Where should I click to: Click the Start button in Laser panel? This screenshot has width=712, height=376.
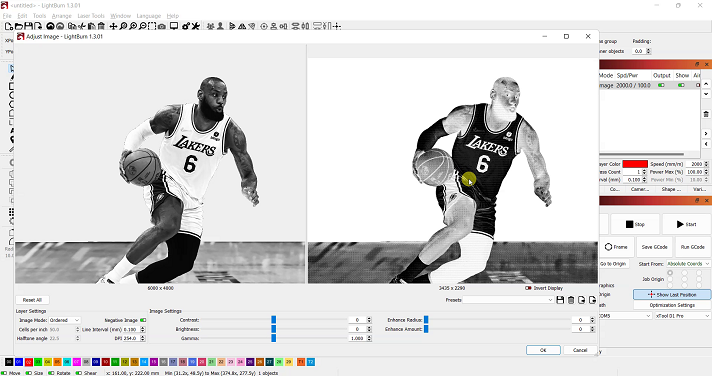pyautogui.click(x=686, y=224)
